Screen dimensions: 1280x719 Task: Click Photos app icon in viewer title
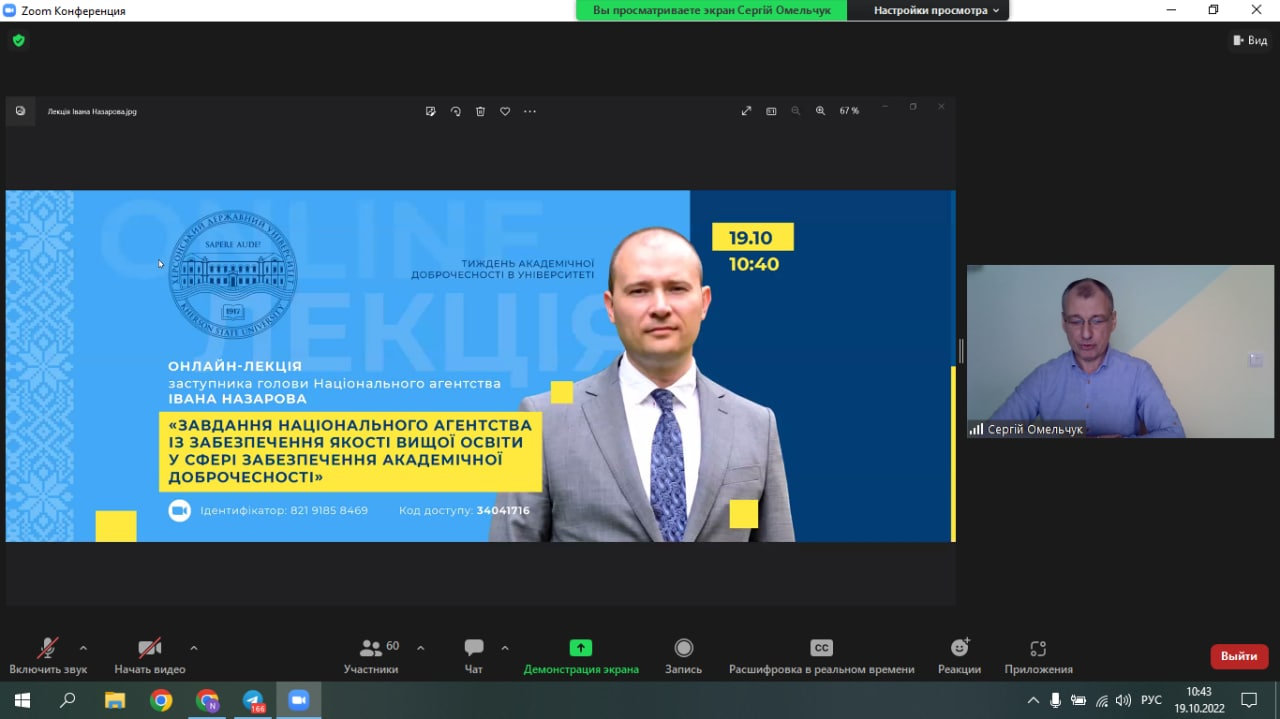(20, 111)
